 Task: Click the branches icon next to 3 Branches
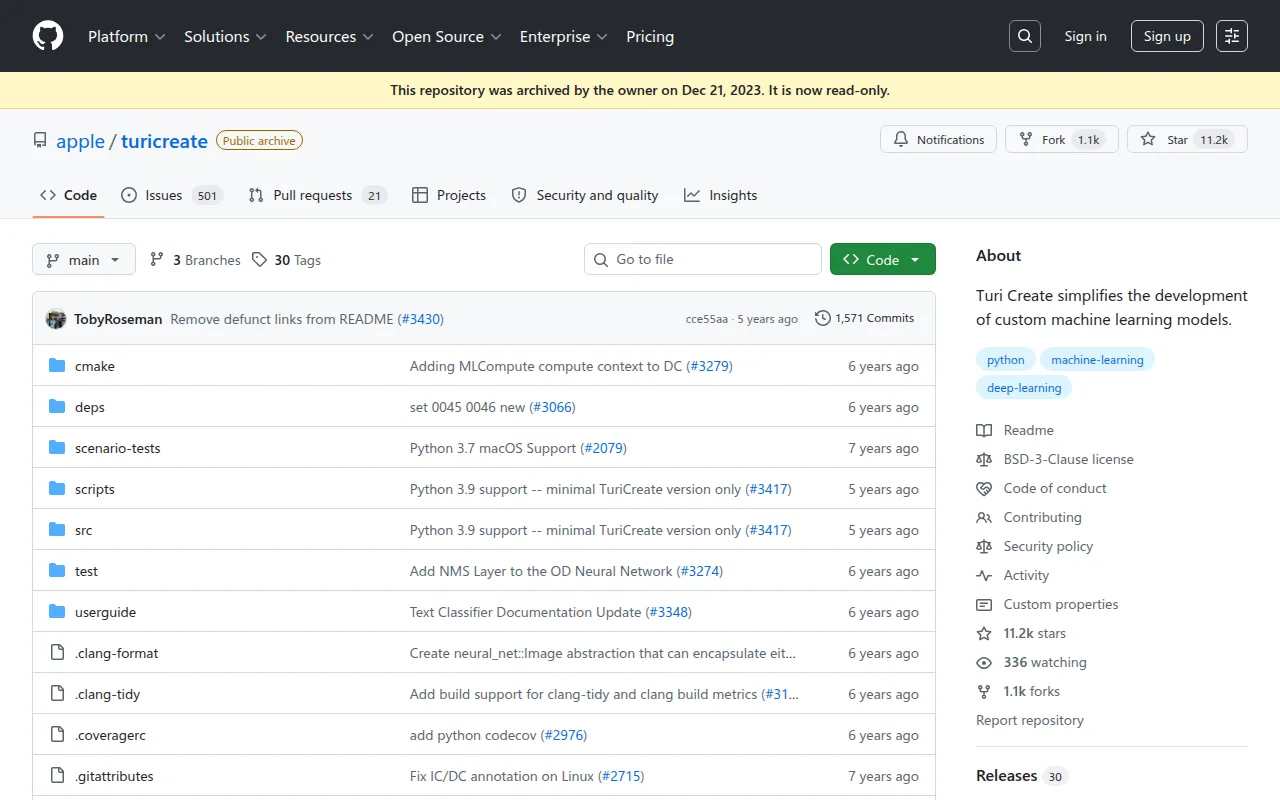click(x=157, y=260)
